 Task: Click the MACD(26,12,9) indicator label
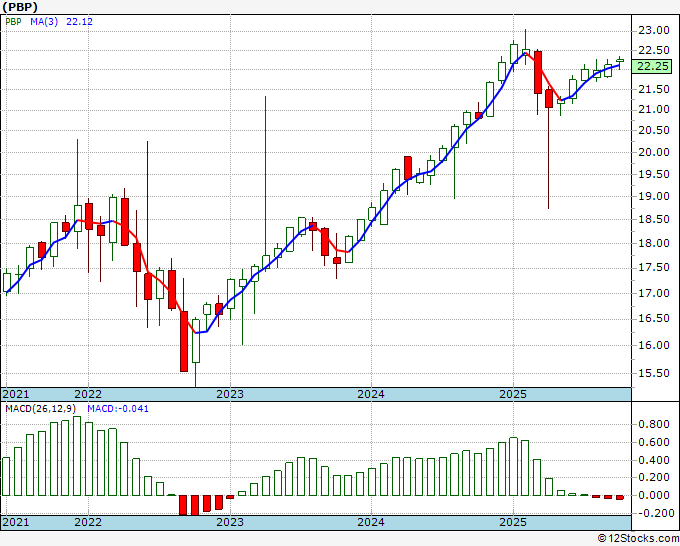point(41,409)
